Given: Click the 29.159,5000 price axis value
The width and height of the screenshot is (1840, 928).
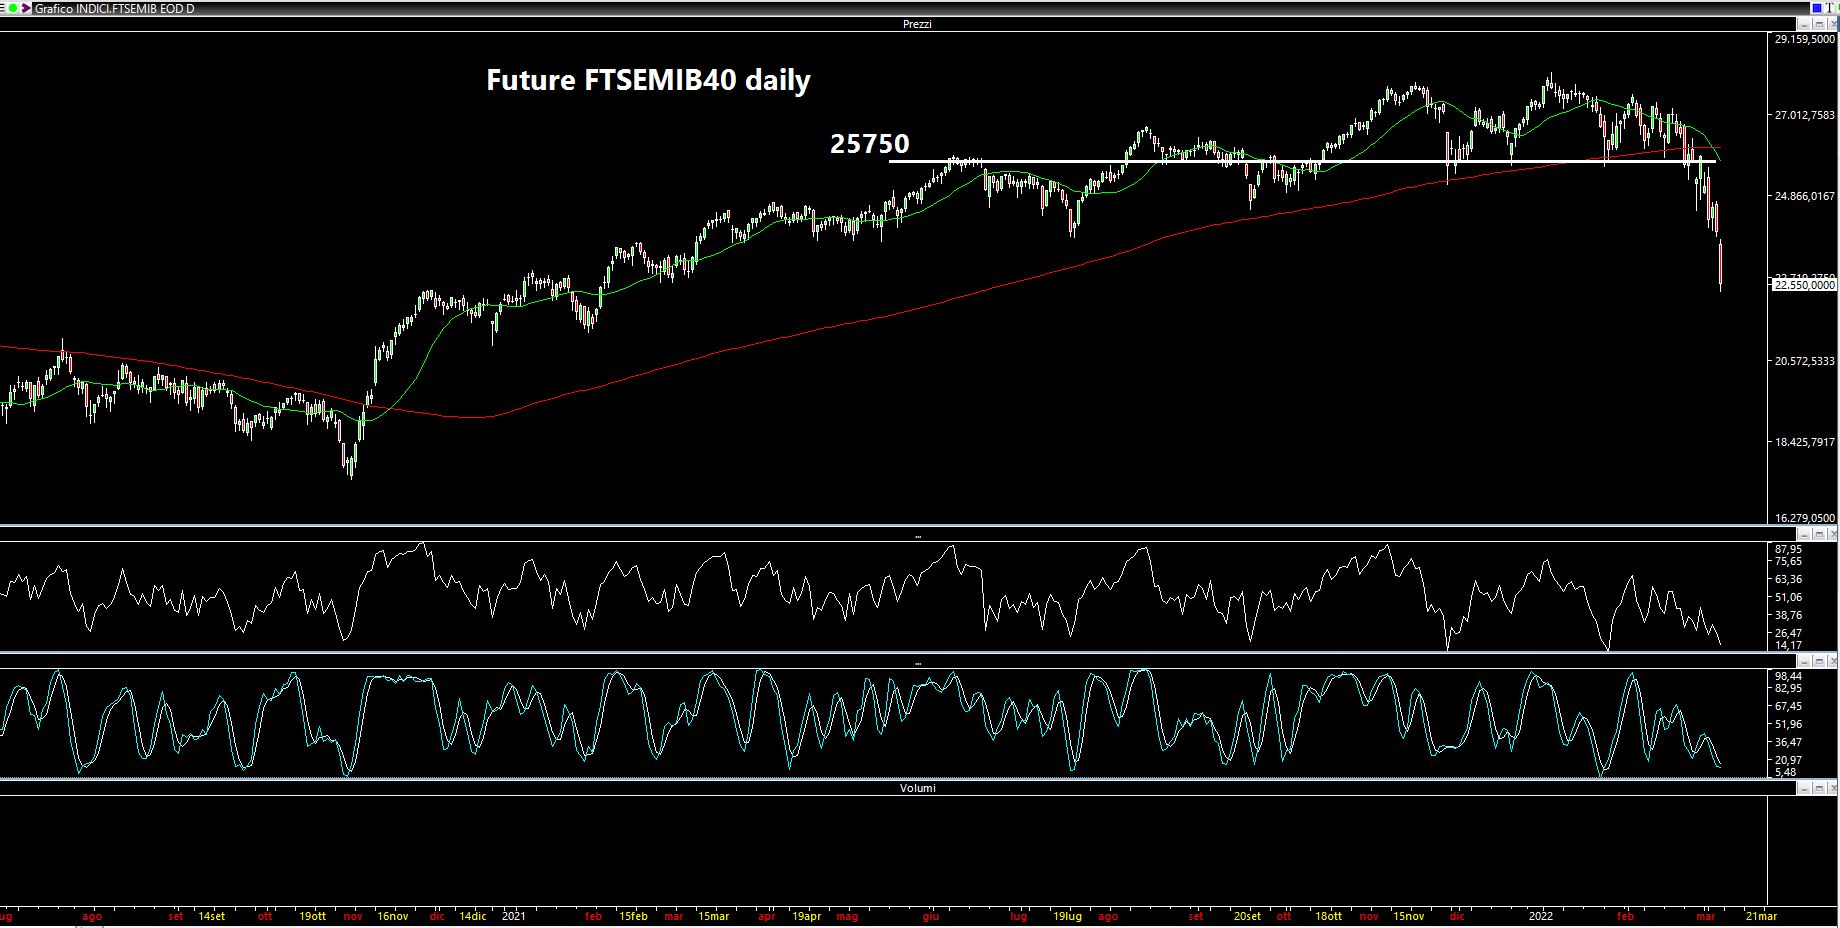Looking at the screenshot, I should pyautogui.click(x=1805, y=39).
